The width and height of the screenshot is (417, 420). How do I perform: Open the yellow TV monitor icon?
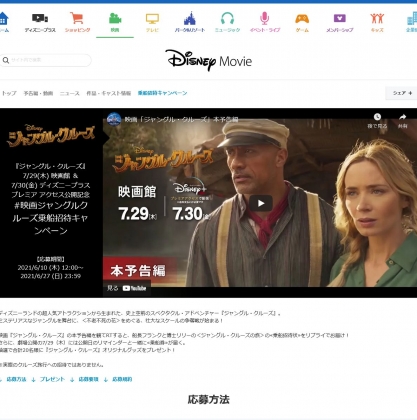[x=152, y=19]
